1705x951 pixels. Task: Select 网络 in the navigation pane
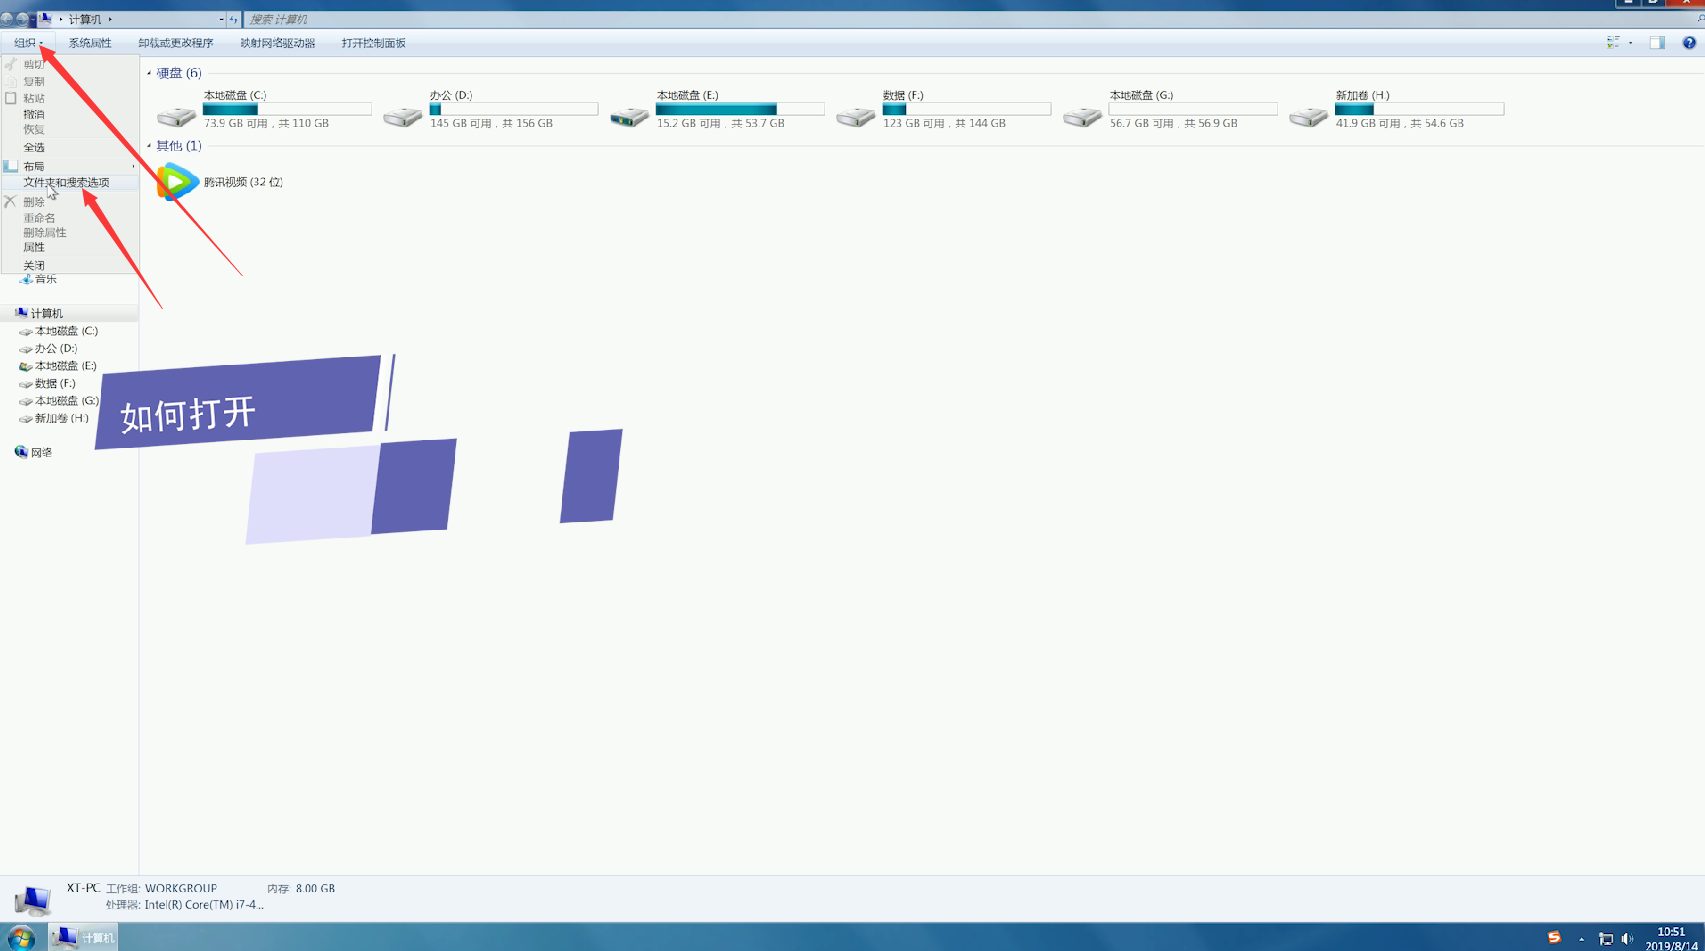coord(41,453)
